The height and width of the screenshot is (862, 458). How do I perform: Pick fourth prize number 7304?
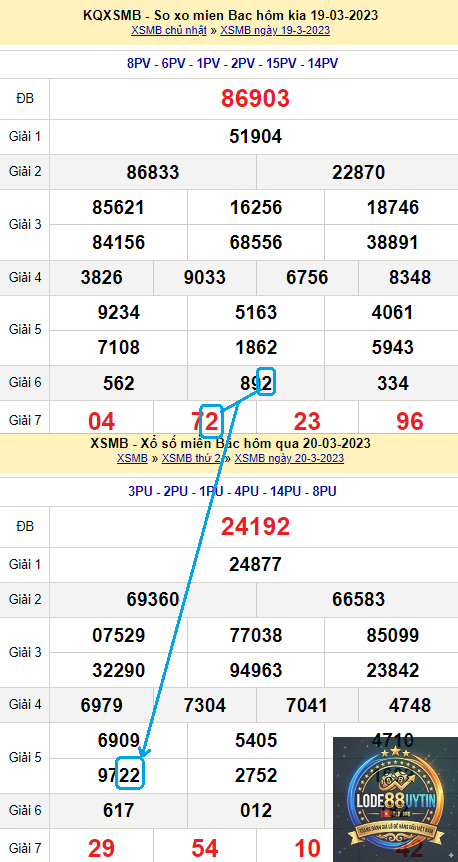click(205, 705)
